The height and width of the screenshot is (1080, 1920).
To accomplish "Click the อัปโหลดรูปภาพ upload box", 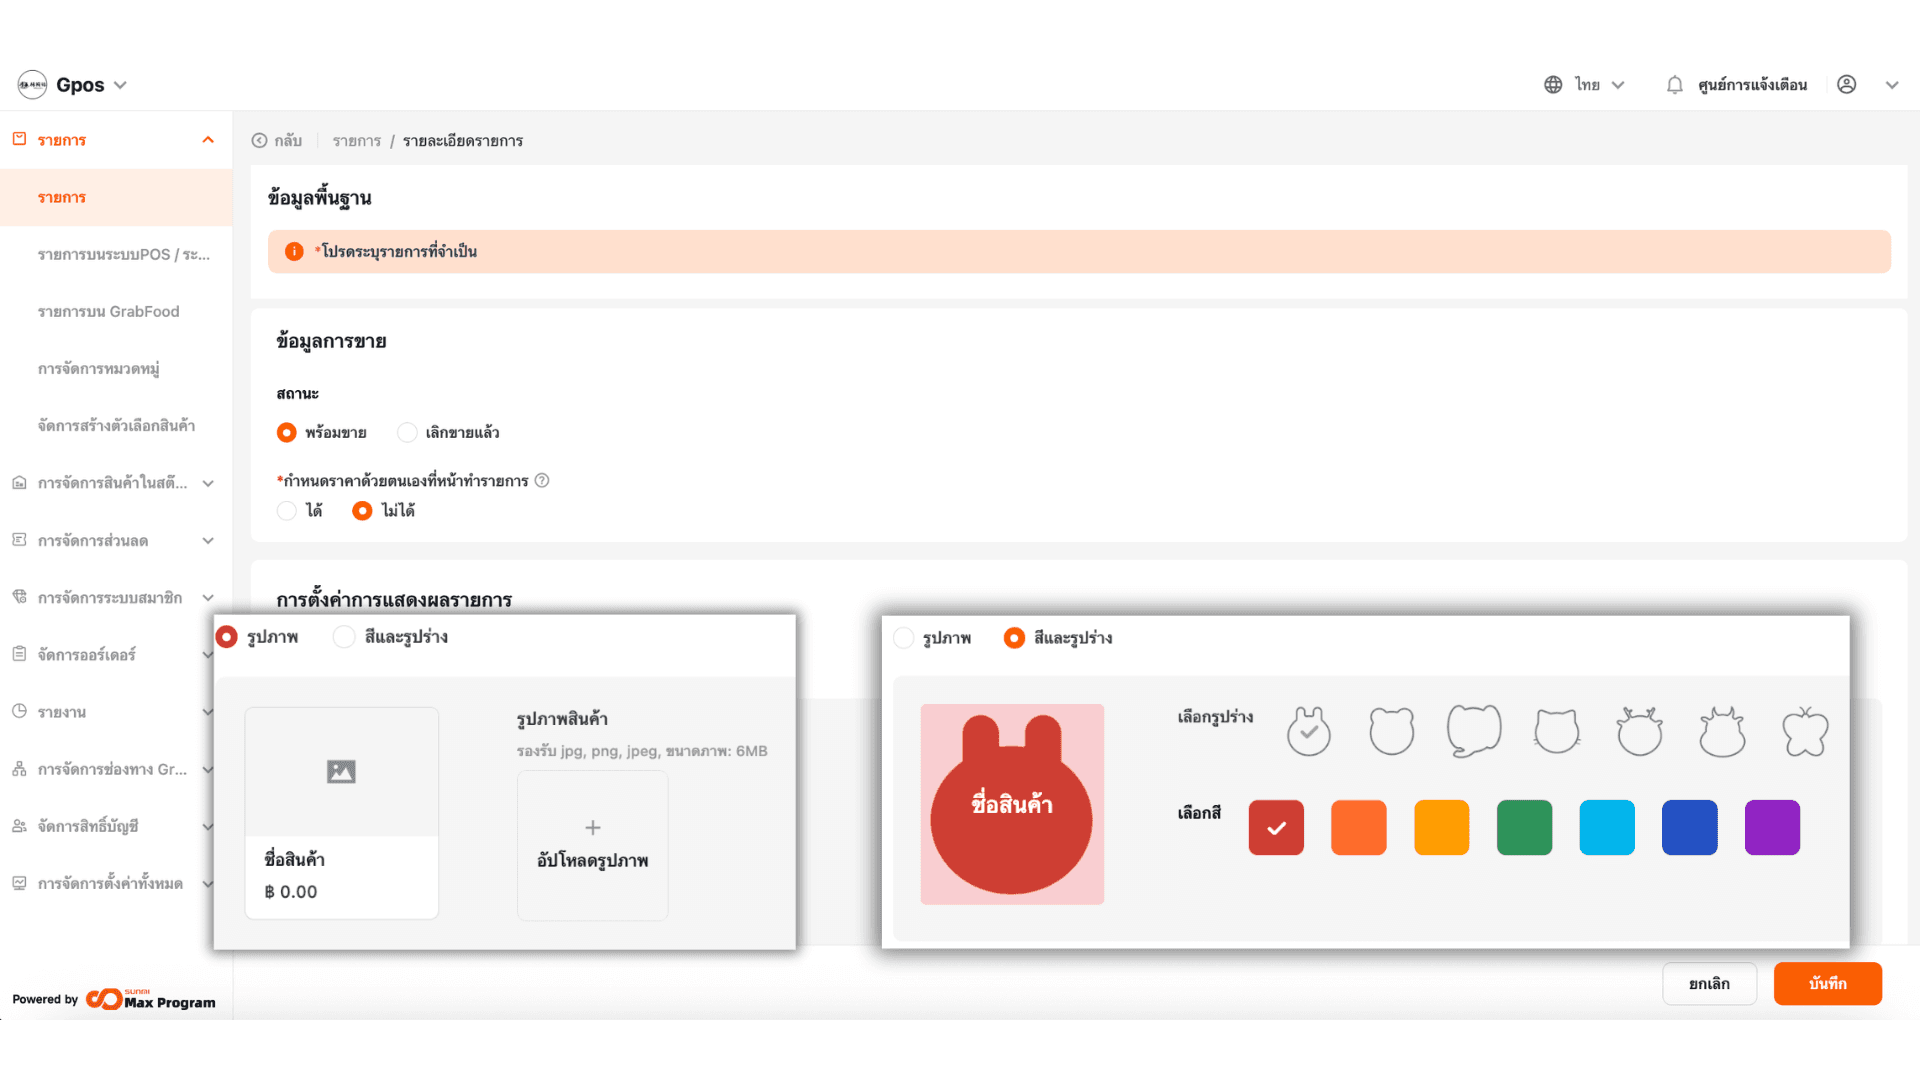I will (592, 845).
